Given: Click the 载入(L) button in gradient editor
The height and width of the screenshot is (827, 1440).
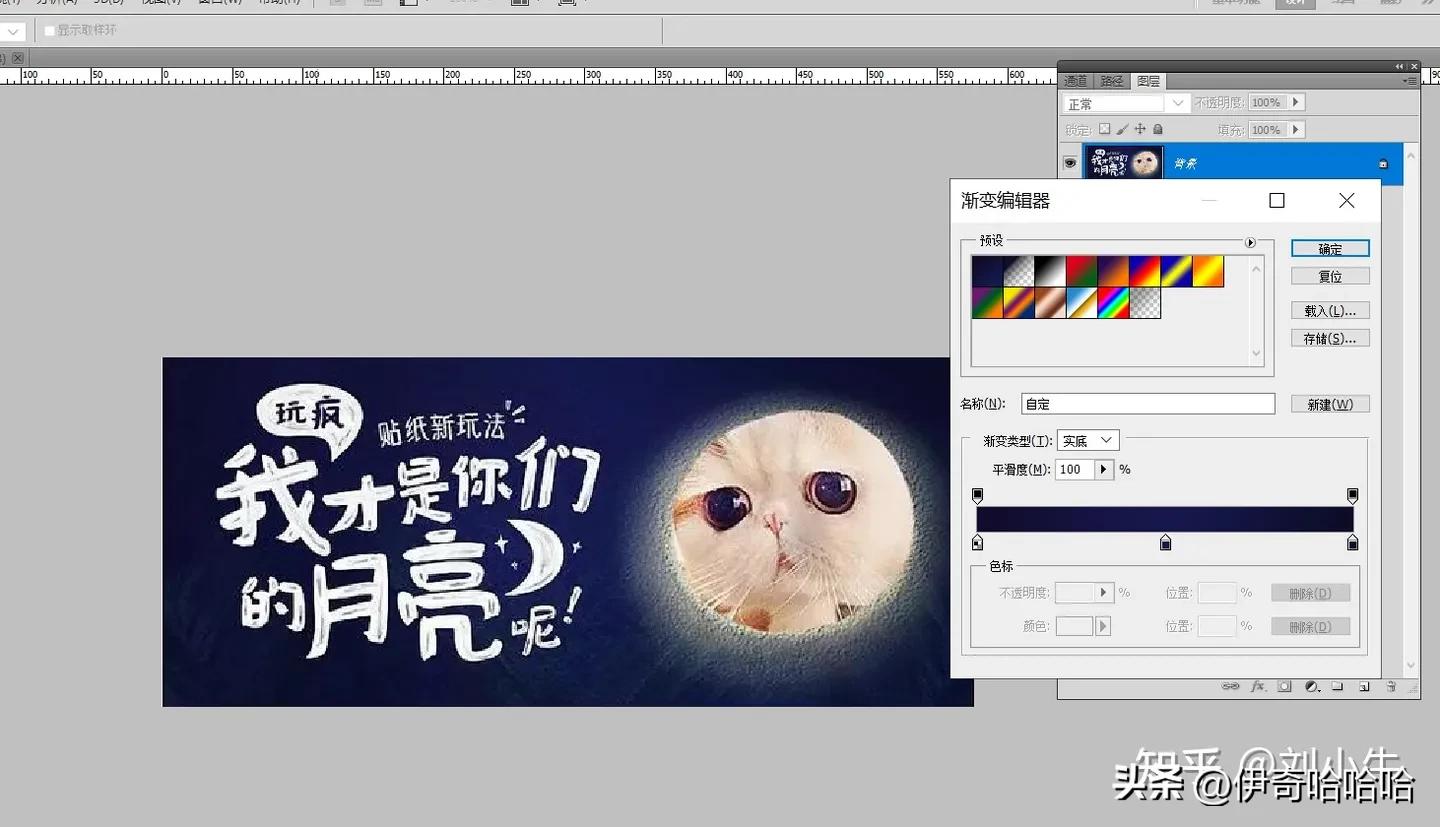Looking at the screenshot, I should click(x=1330, y=310).
